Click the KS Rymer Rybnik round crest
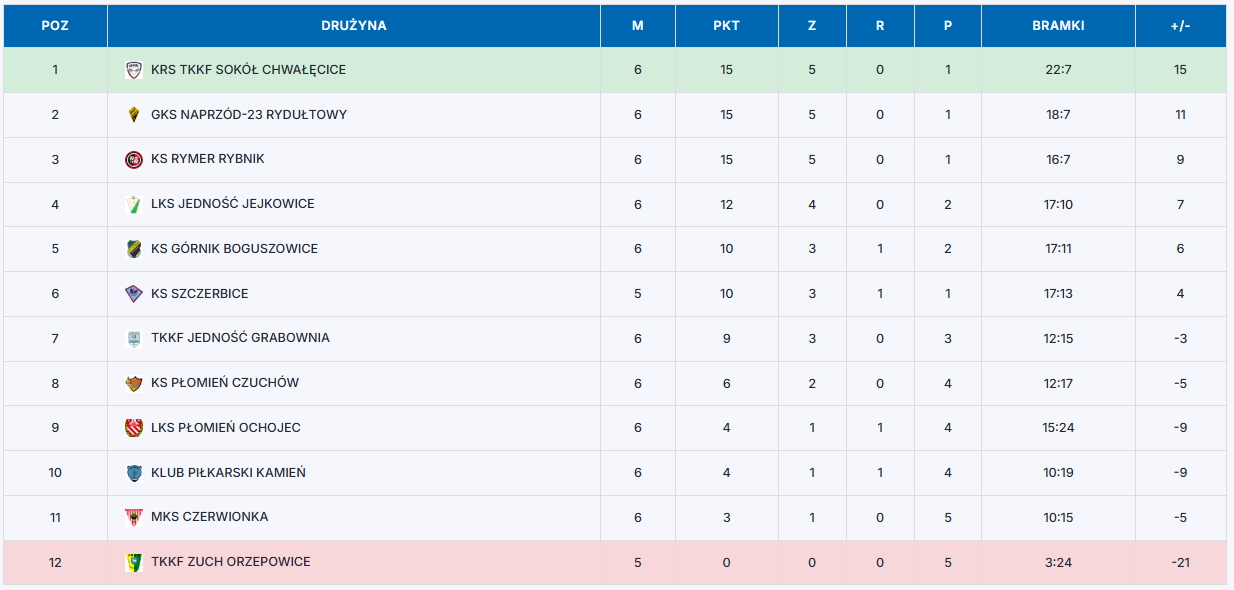The height and width of the screenshot is (590, 1234). (134, 159)
